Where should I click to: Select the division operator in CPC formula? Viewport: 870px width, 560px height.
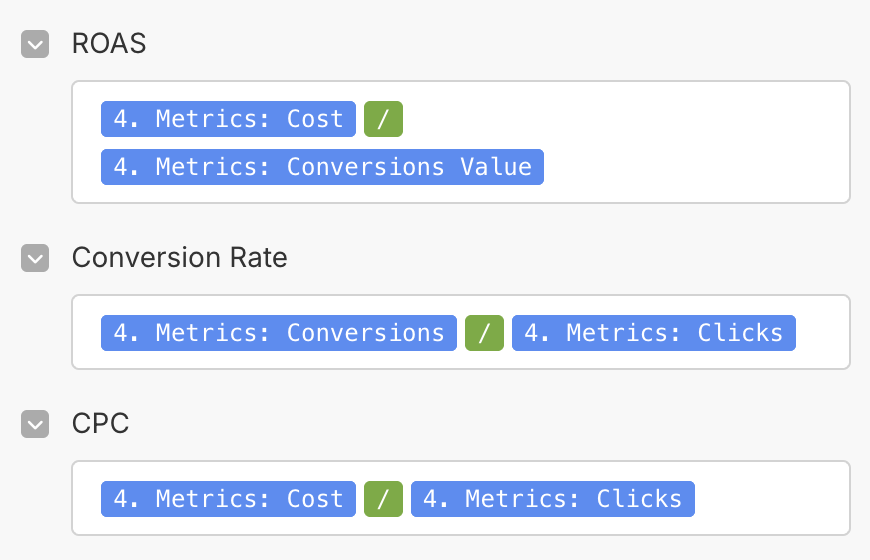point(383,499)
